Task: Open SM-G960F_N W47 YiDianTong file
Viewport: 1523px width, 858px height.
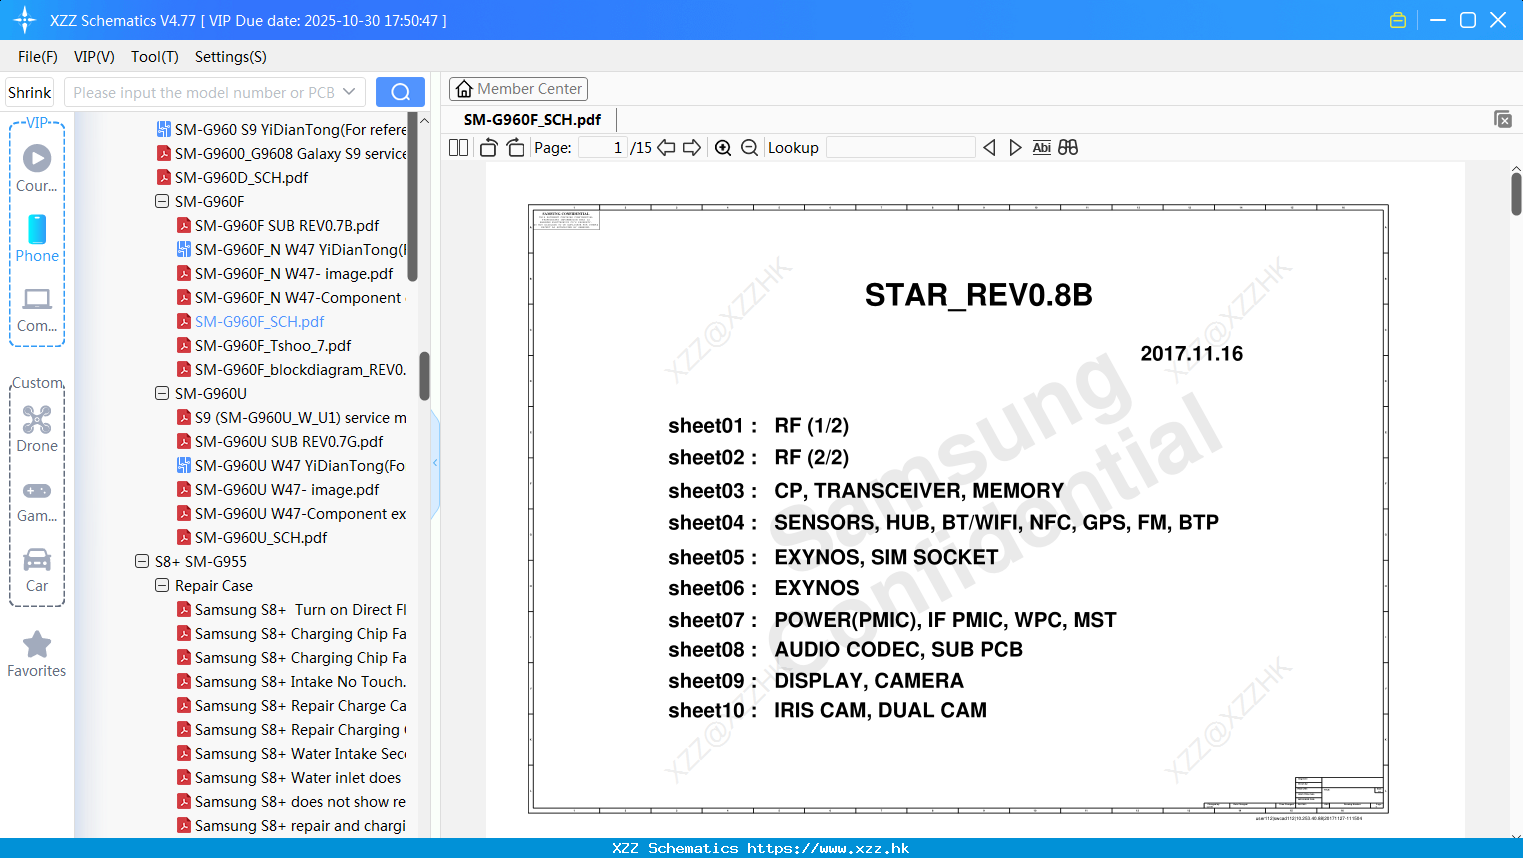Action: (x=301, y=249)
